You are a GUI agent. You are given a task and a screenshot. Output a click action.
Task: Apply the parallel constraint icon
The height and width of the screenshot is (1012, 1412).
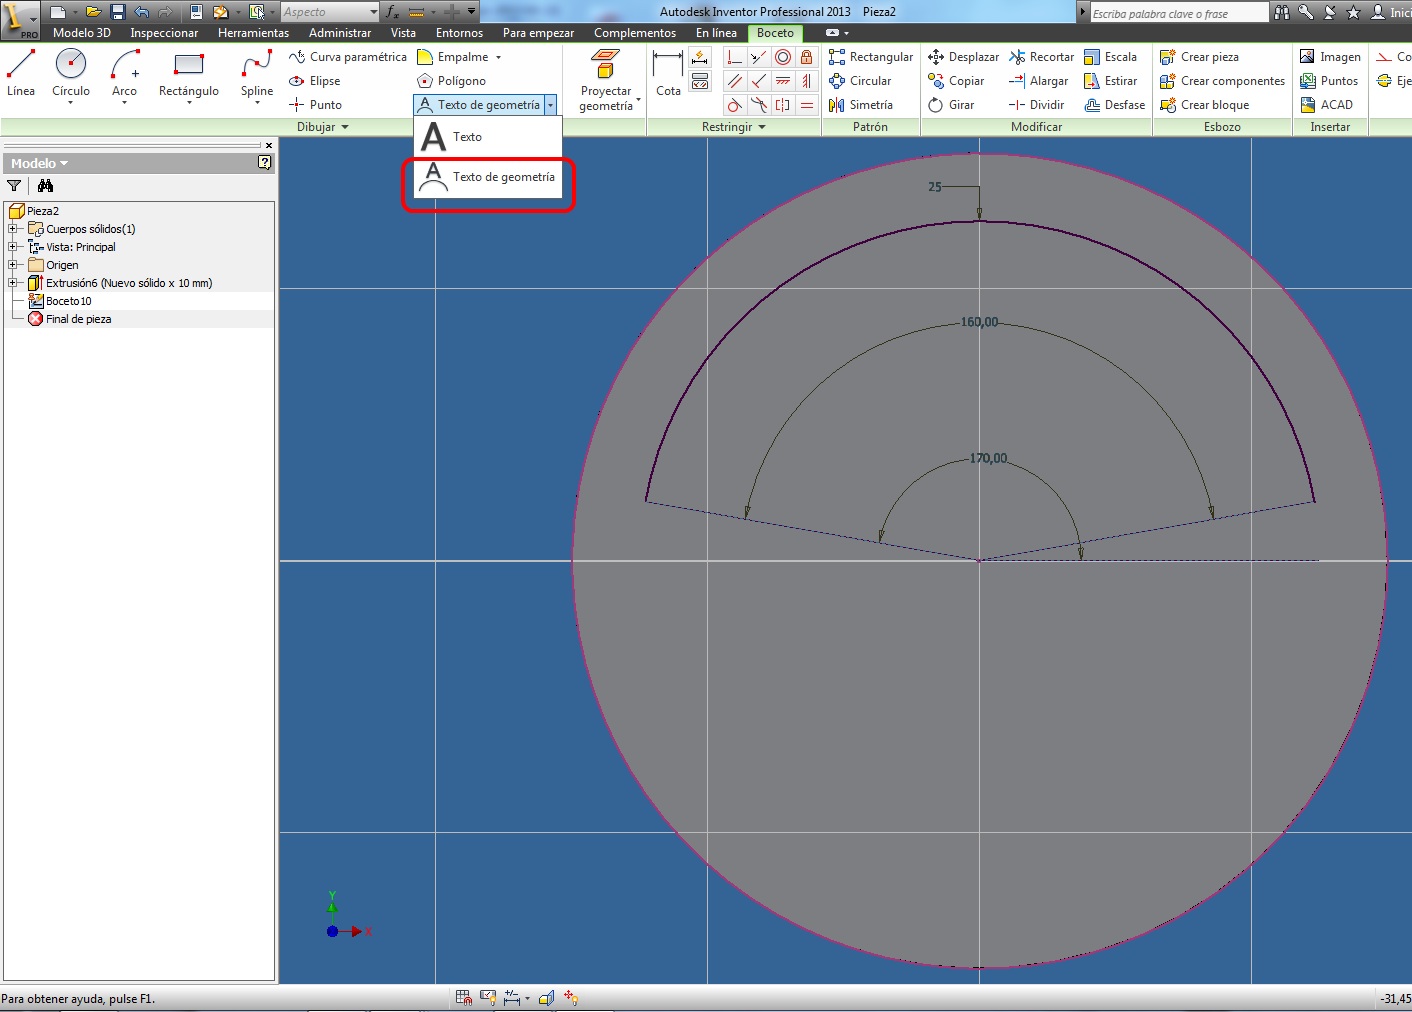click(735, 81)
